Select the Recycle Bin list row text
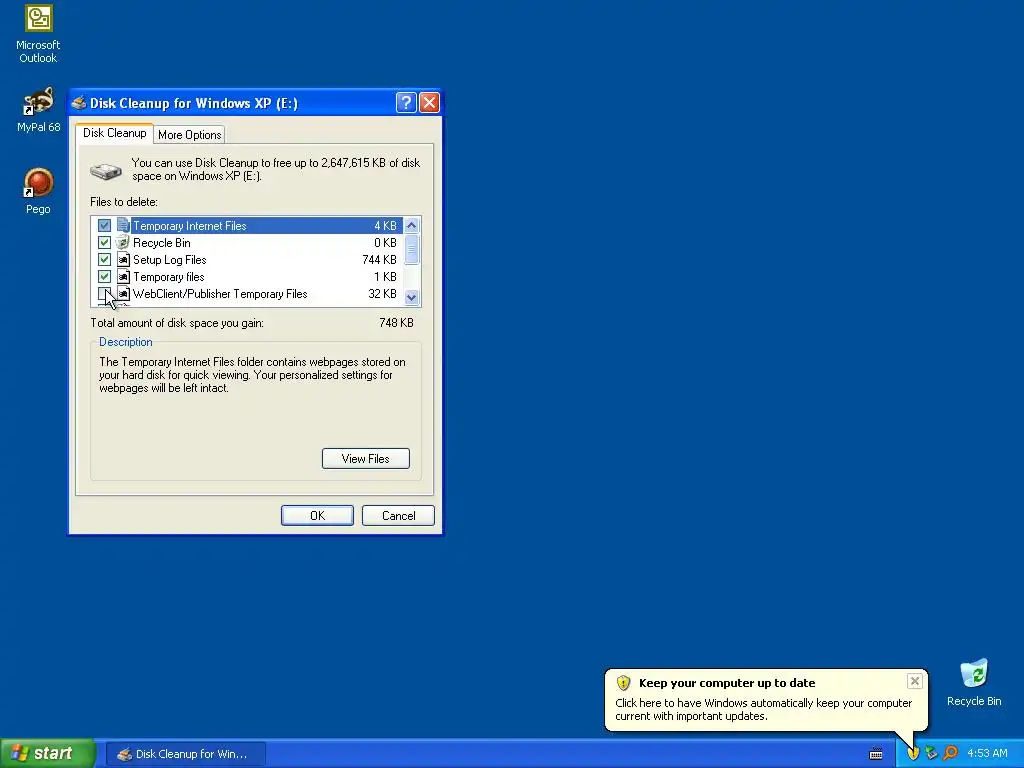The width and height of the screenshot is (1024, 768). (161, 242)
